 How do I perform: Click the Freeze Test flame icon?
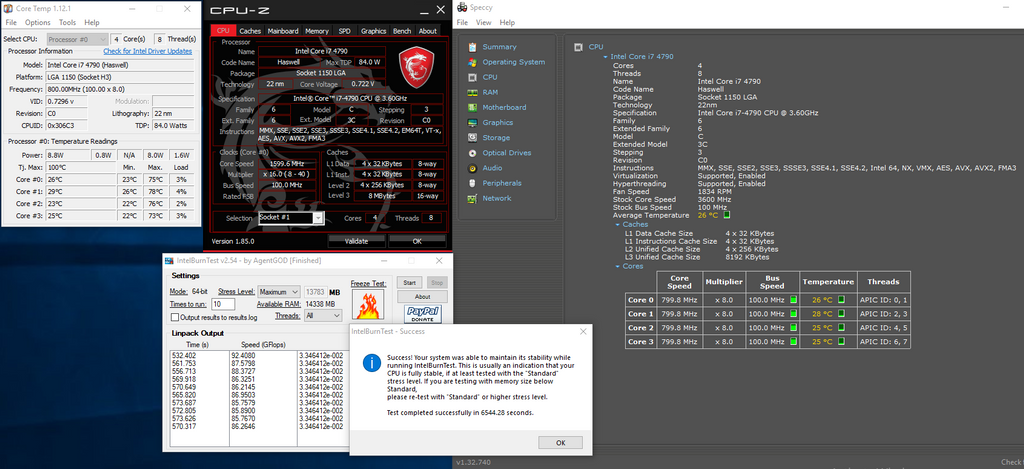368,305
